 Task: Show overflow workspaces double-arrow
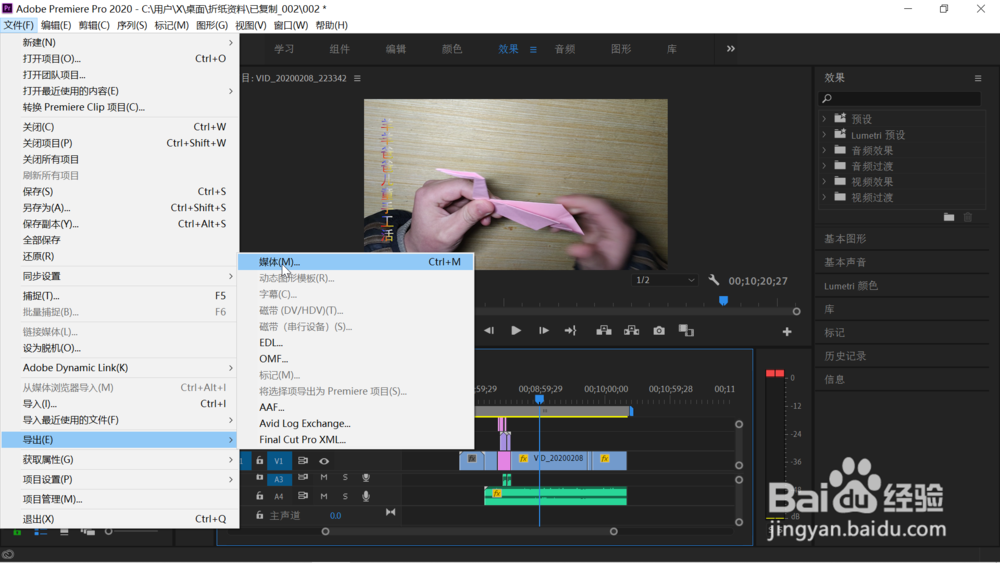point(731,48)
